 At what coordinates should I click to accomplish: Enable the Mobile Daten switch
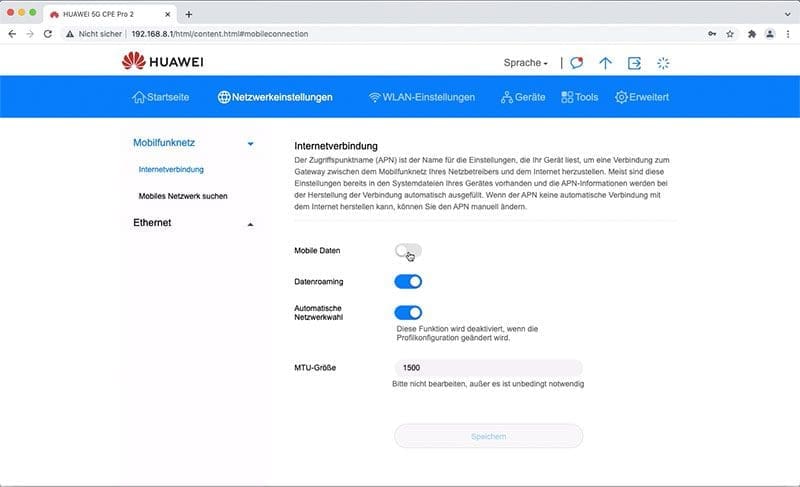tap(408, 250)
